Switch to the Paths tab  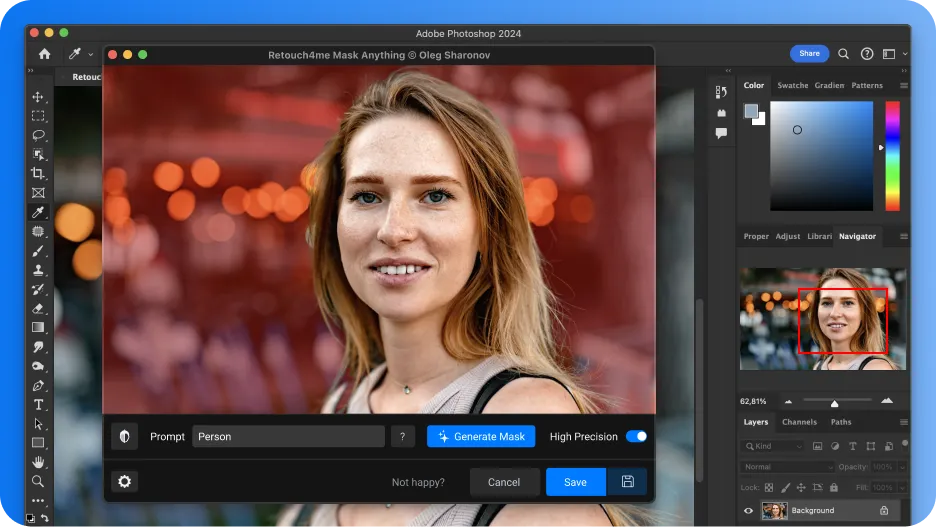[x=841, y=422]
